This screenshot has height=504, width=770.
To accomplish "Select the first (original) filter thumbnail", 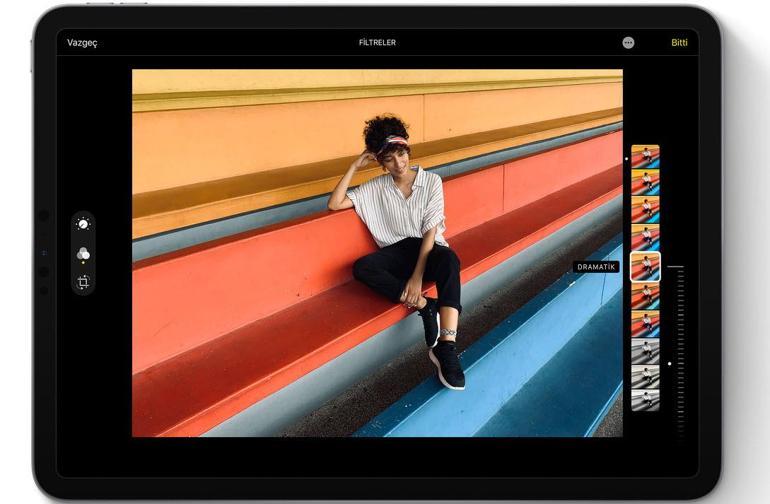I will pos(645,156).
